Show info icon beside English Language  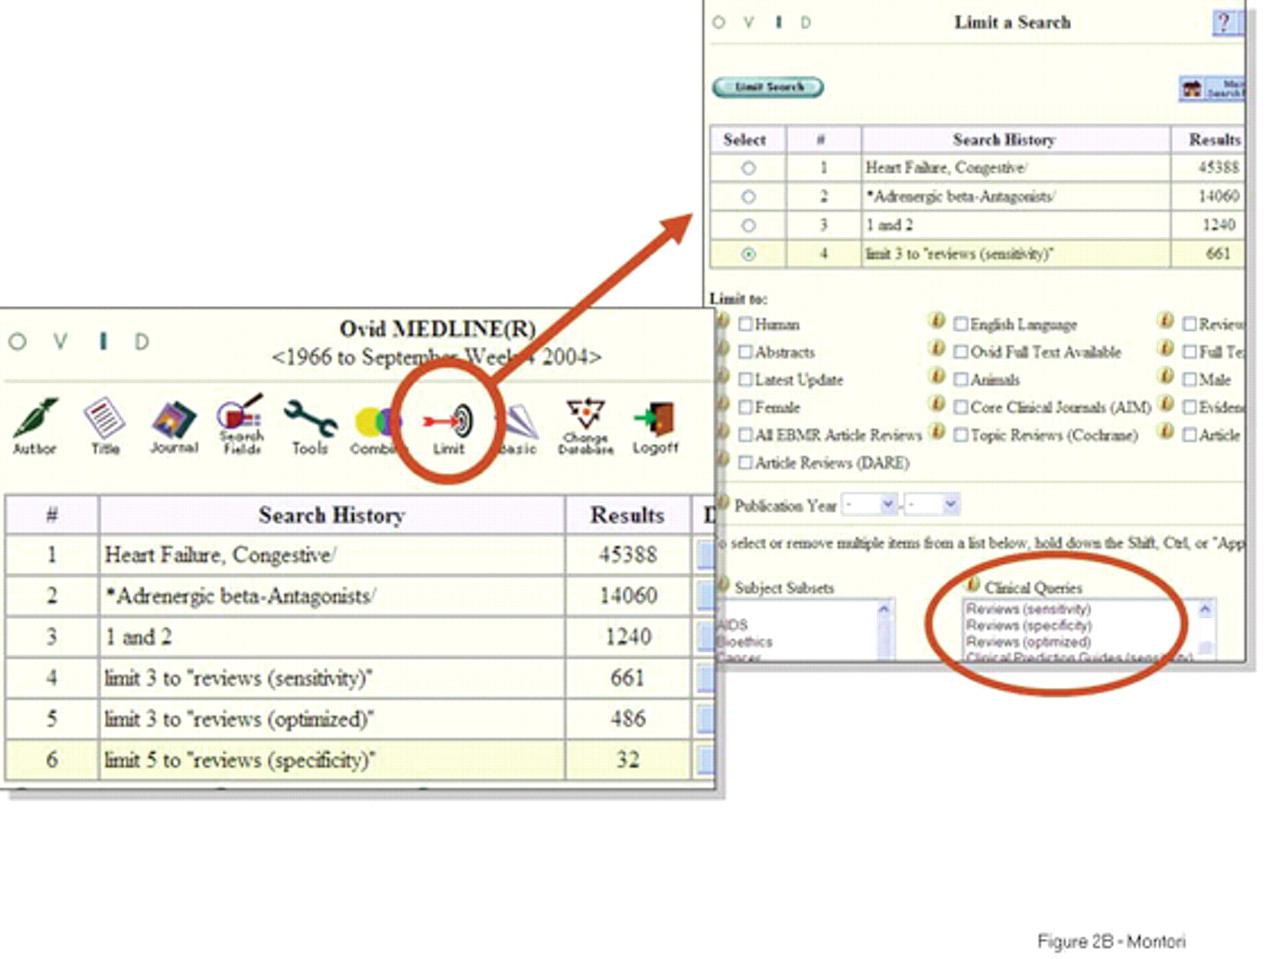(937, 322)
